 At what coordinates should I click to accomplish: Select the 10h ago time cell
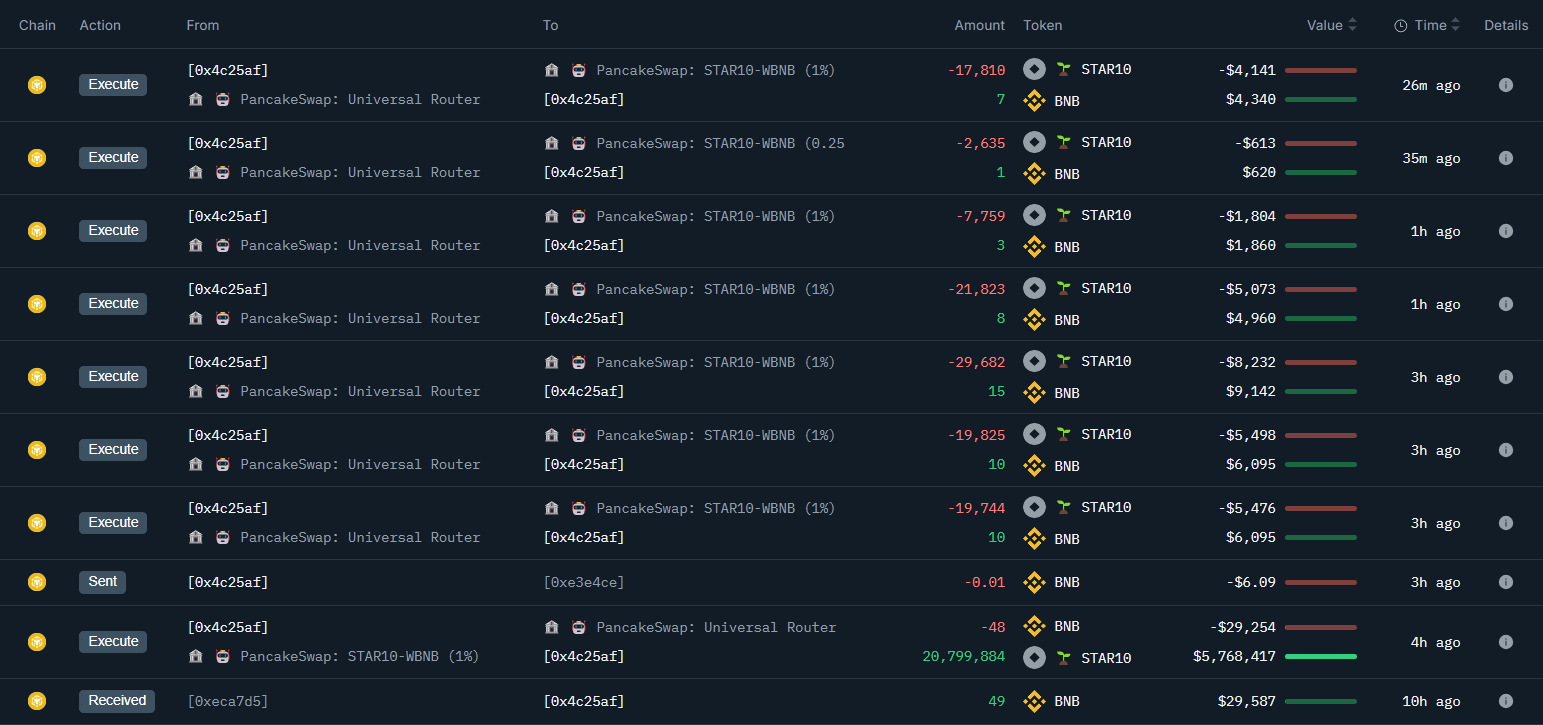pos(1431,702)
